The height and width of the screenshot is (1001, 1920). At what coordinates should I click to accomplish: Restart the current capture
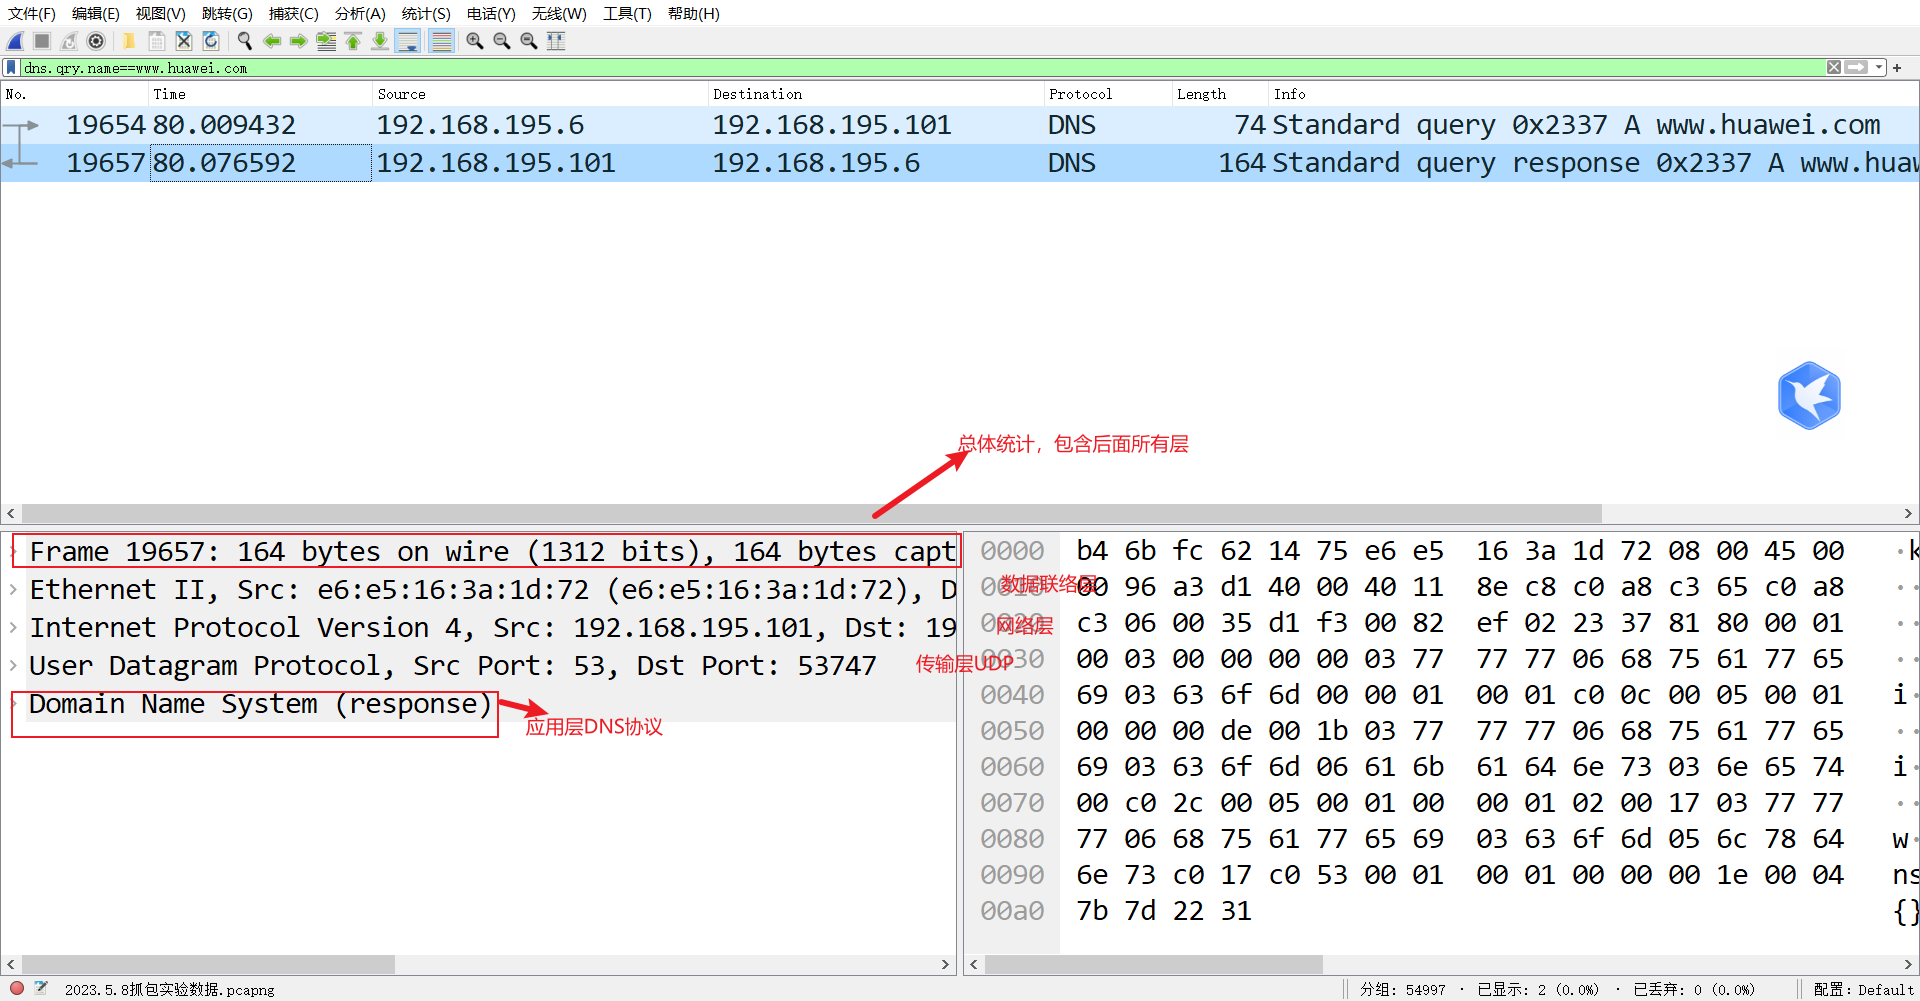69,41
